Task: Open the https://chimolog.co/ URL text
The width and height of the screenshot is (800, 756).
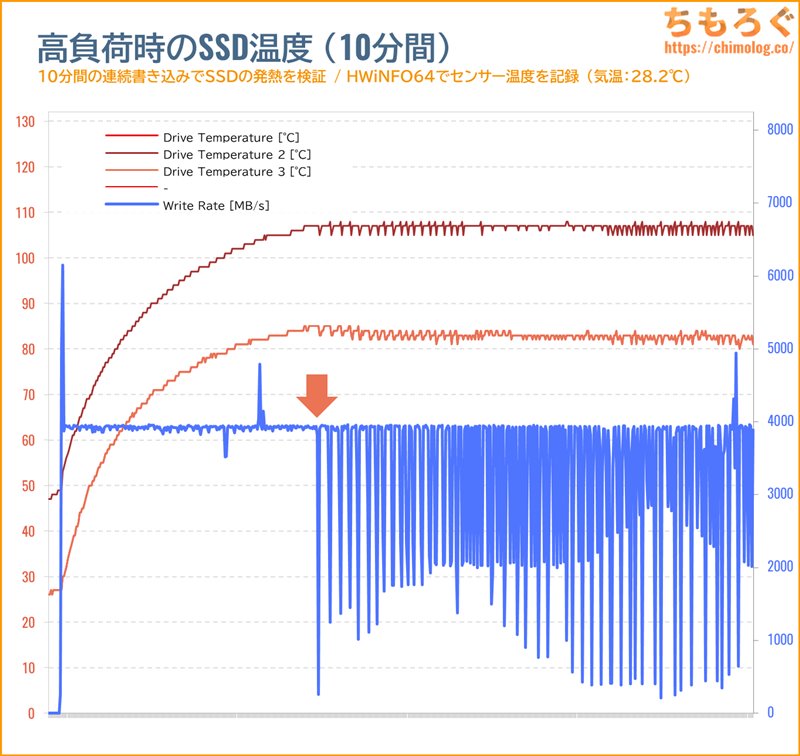Action: point(730,47)
